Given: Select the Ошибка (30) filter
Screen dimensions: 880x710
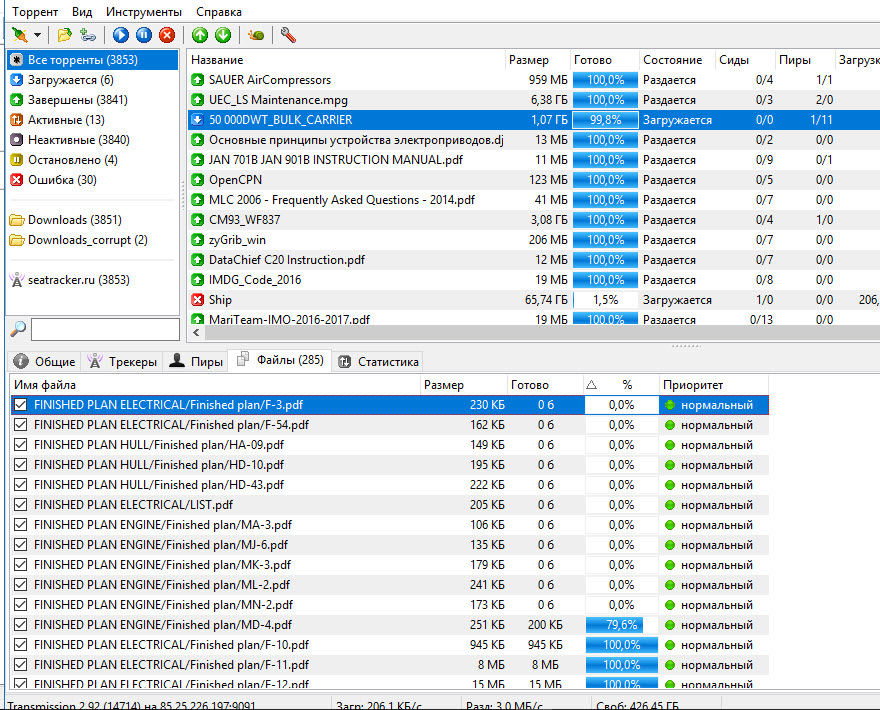Looking at the screenshot, I should point(61,180).
